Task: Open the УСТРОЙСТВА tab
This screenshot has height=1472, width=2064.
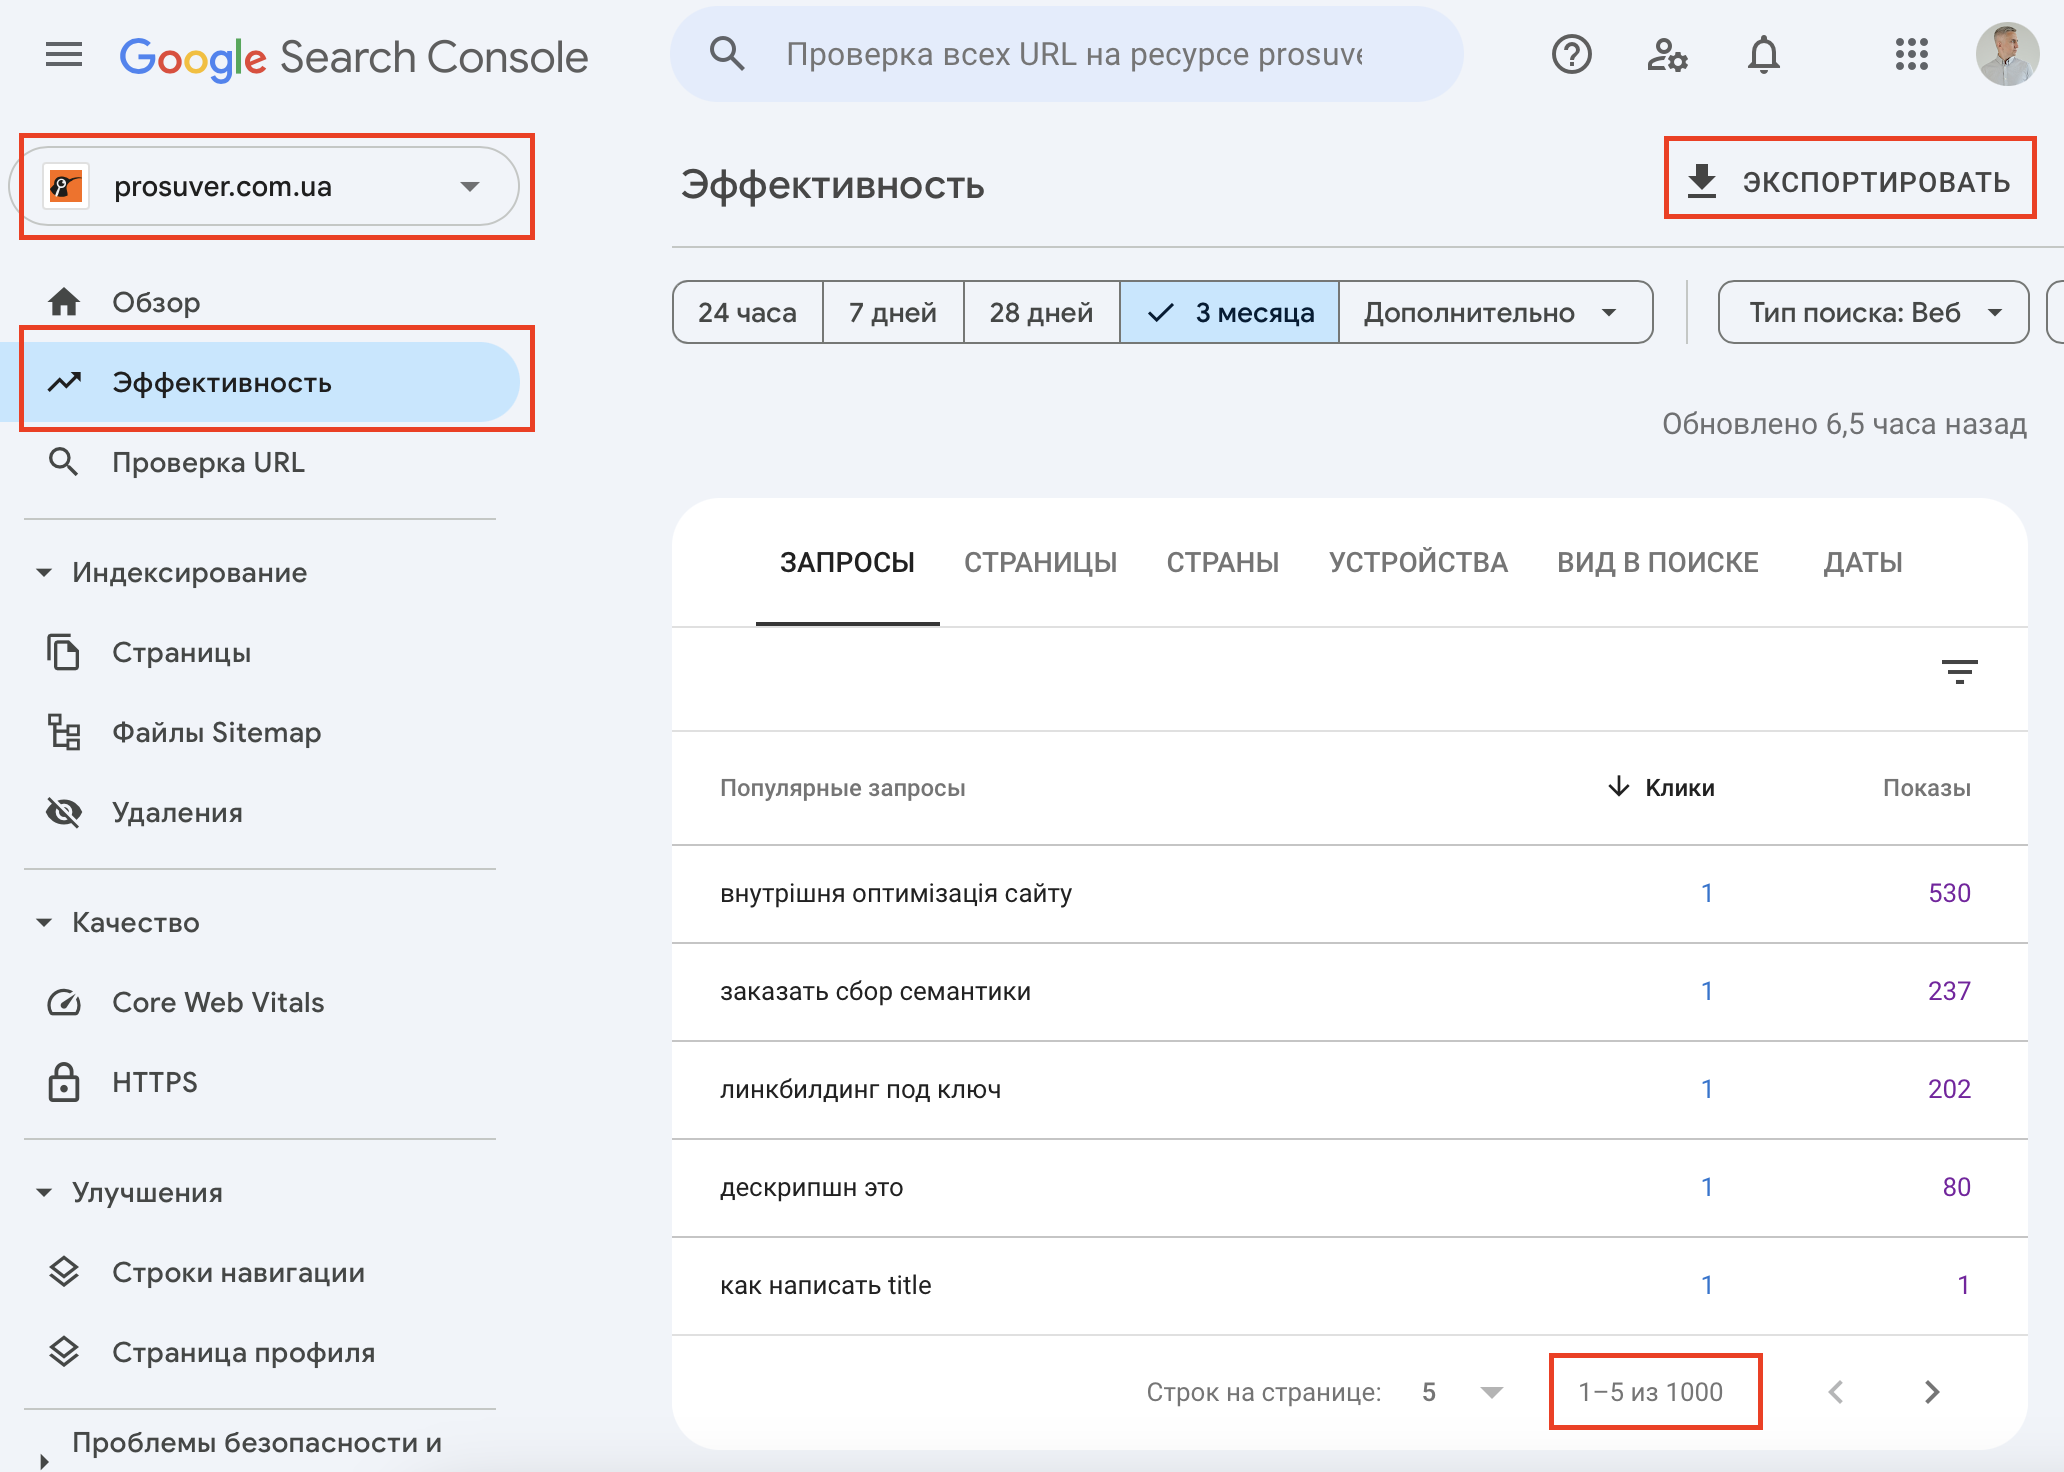Action: coord(1418,562)
